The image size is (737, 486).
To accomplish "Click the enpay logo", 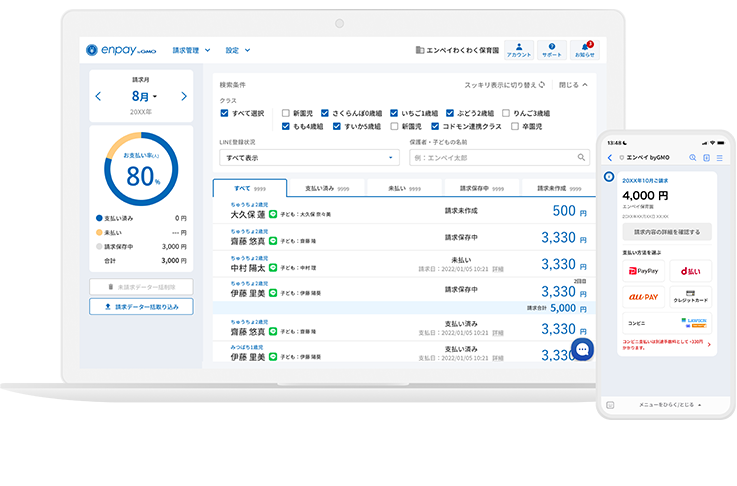I will point(121,50).
